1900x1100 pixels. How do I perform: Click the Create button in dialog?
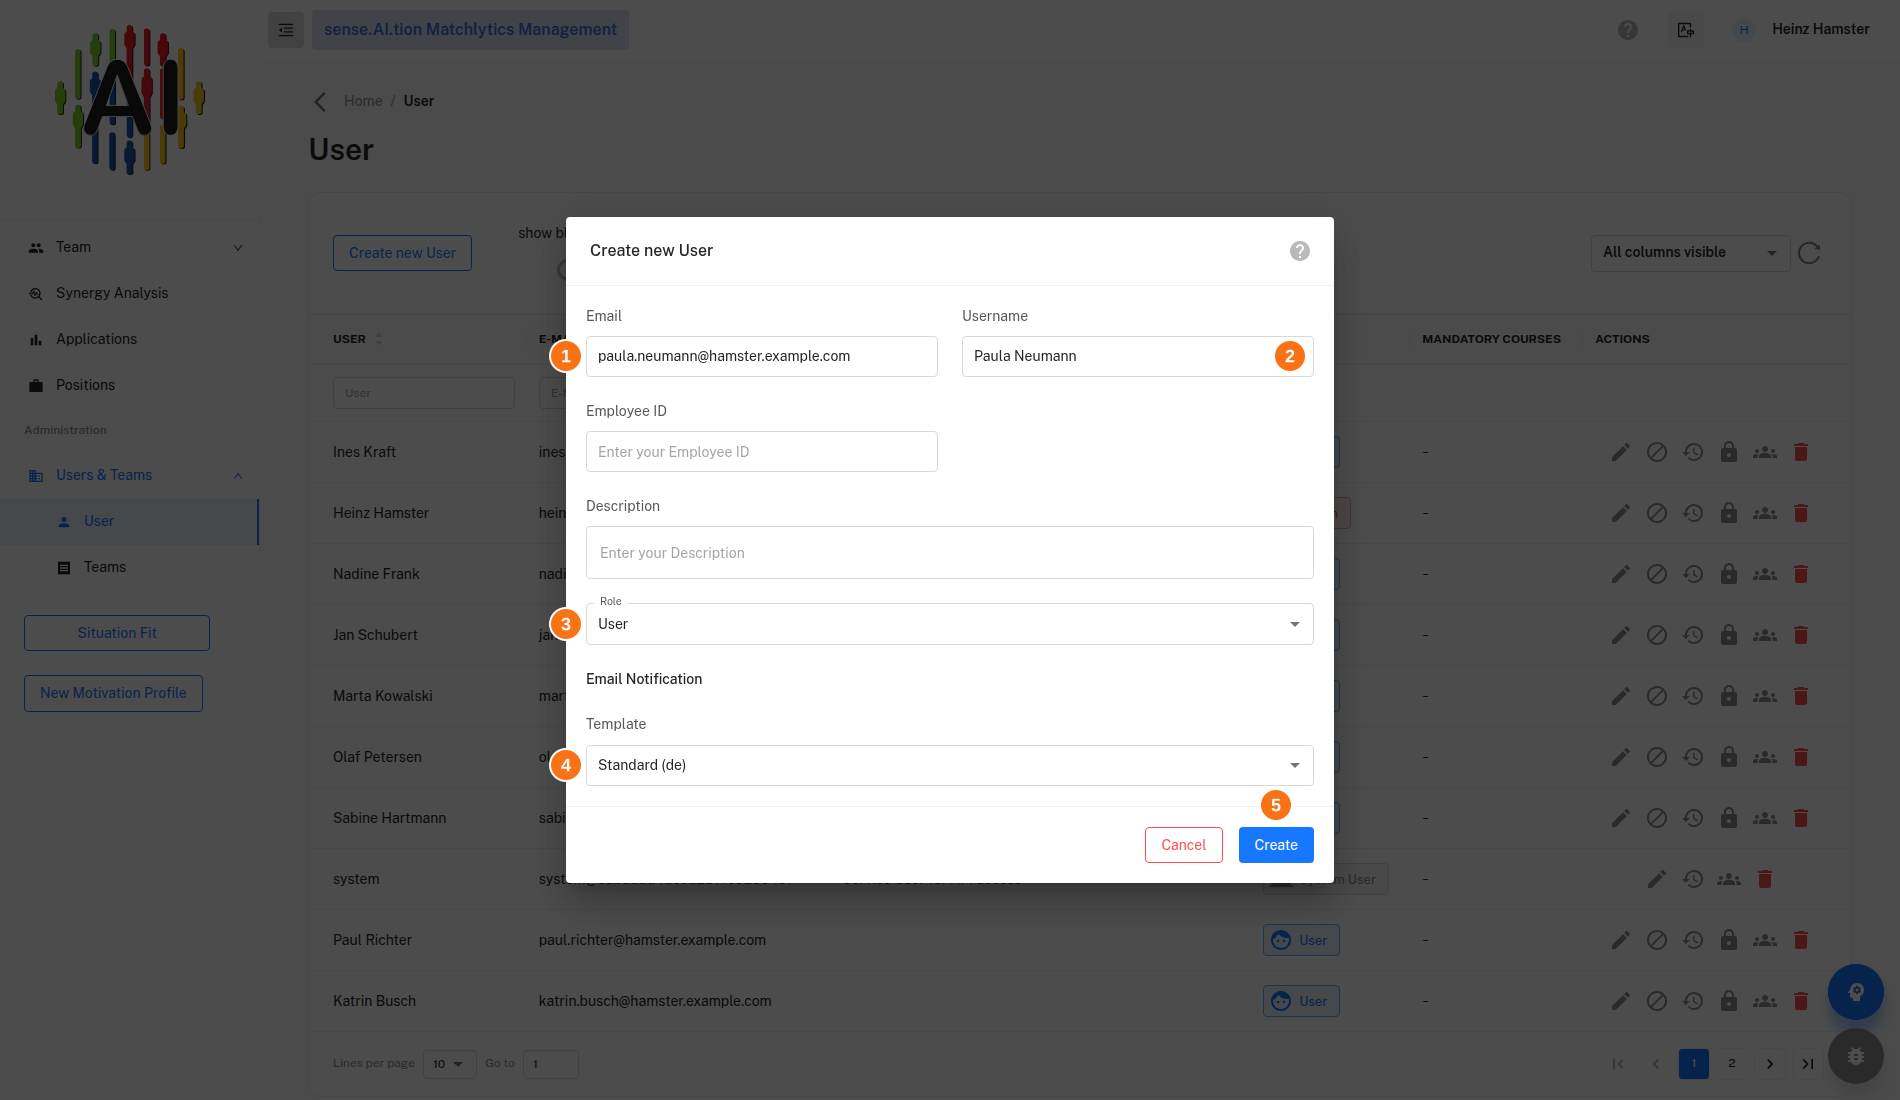(x=1276, y=845)
